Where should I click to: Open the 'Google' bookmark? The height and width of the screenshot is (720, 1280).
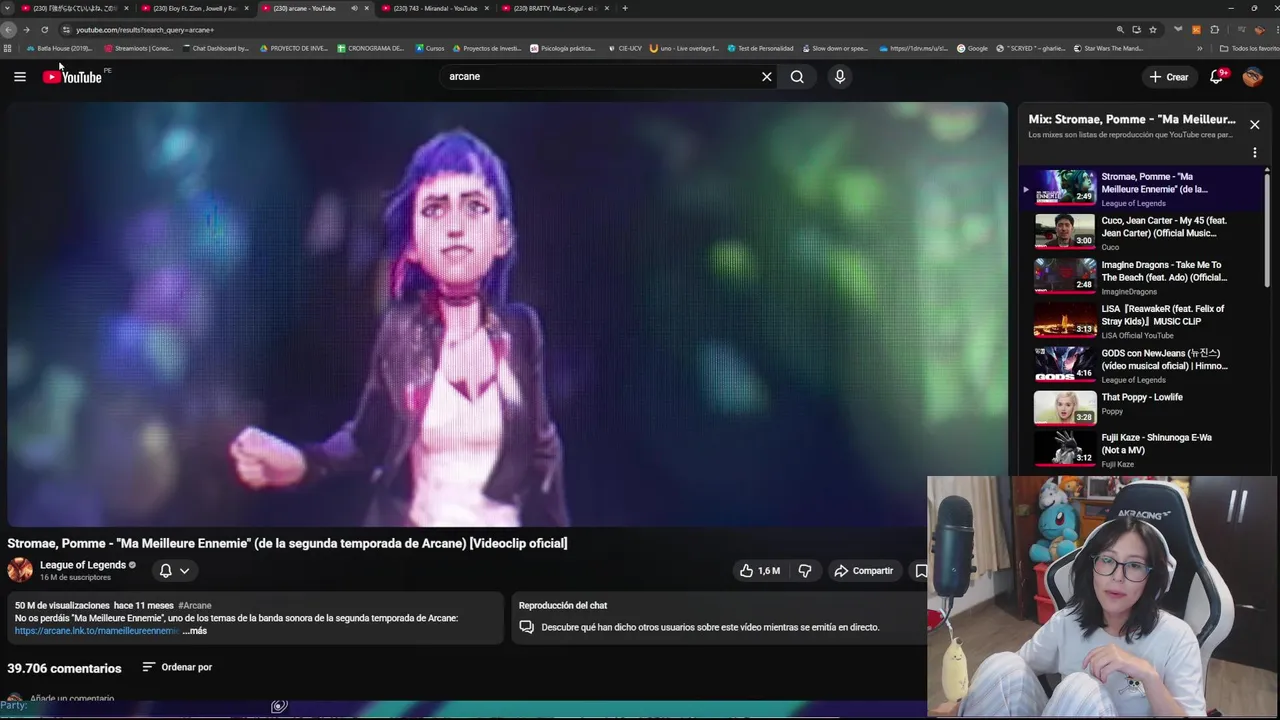(x=972, y=48)
